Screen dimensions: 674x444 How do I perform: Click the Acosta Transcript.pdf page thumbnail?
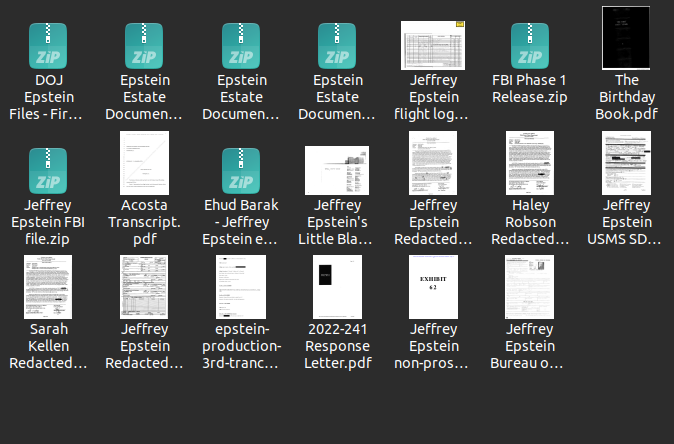(x=144, y=163)
